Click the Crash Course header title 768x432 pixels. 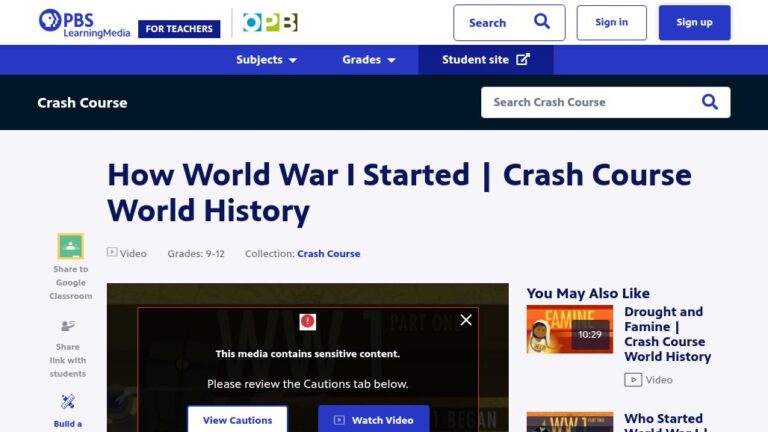coord(82,103)
